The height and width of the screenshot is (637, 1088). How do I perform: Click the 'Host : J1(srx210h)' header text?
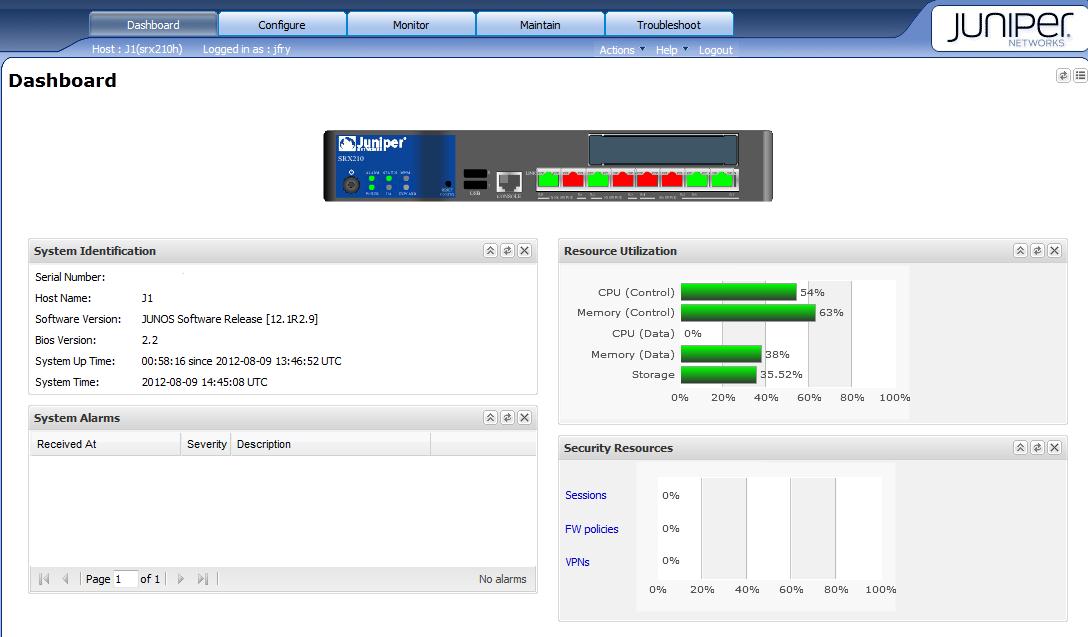[137, 49]
